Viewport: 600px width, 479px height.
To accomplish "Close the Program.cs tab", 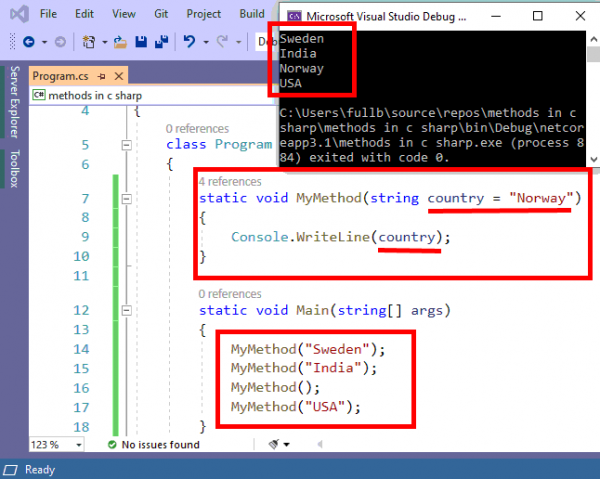I will pyautogui.click(x=117, y=77).
